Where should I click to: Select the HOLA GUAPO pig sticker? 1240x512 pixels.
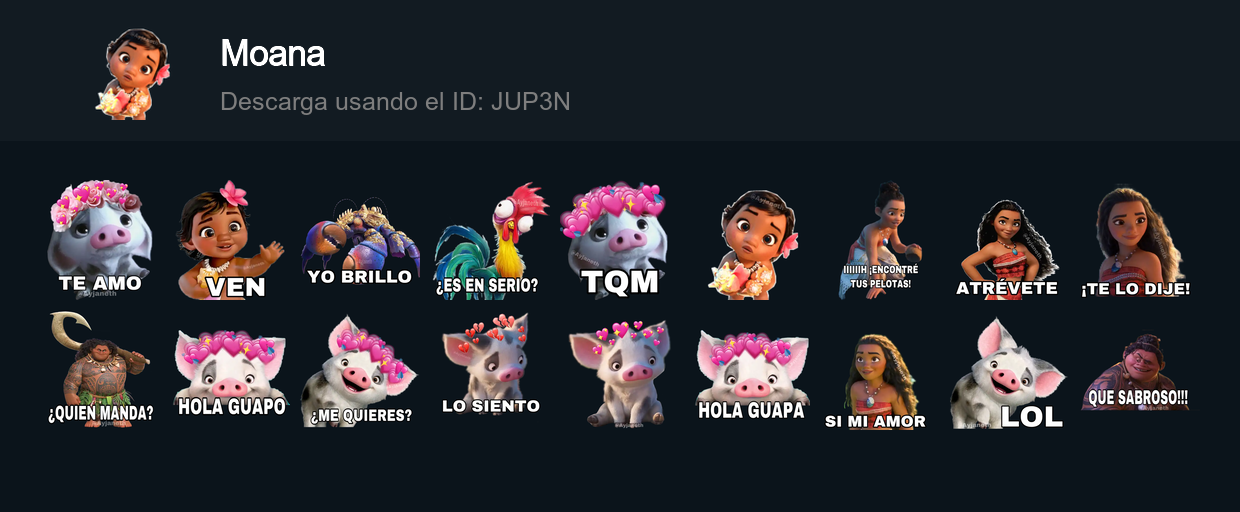230,372
